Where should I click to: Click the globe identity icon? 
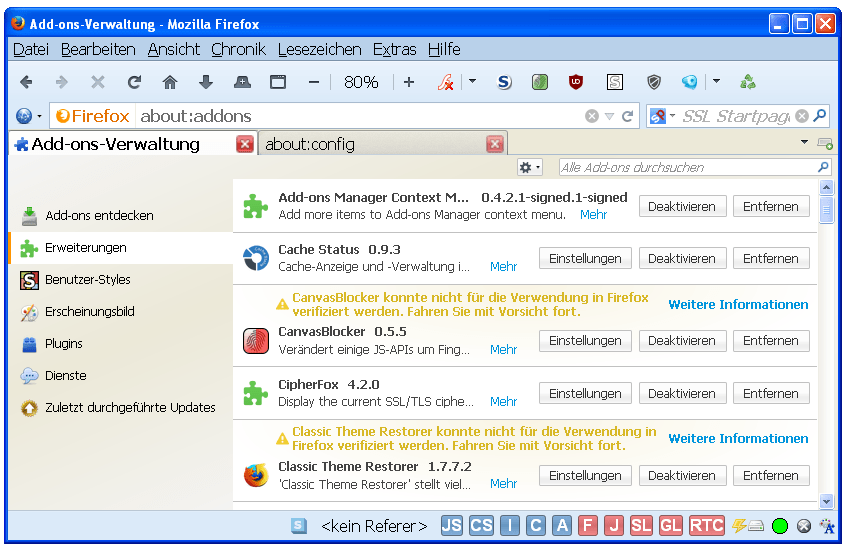pyautogui.click(x=24, y=116)
